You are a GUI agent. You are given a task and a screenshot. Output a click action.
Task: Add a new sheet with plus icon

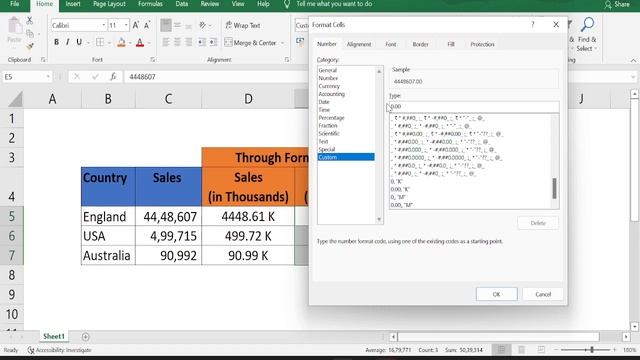85,337
